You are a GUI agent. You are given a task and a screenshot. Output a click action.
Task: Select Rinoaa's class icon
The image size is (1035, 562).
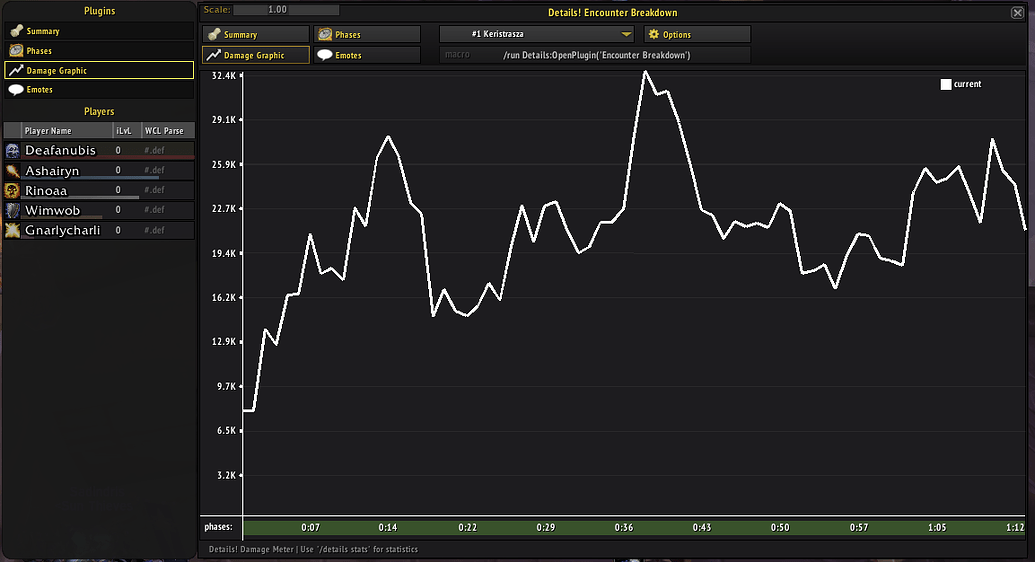point(13,191)
